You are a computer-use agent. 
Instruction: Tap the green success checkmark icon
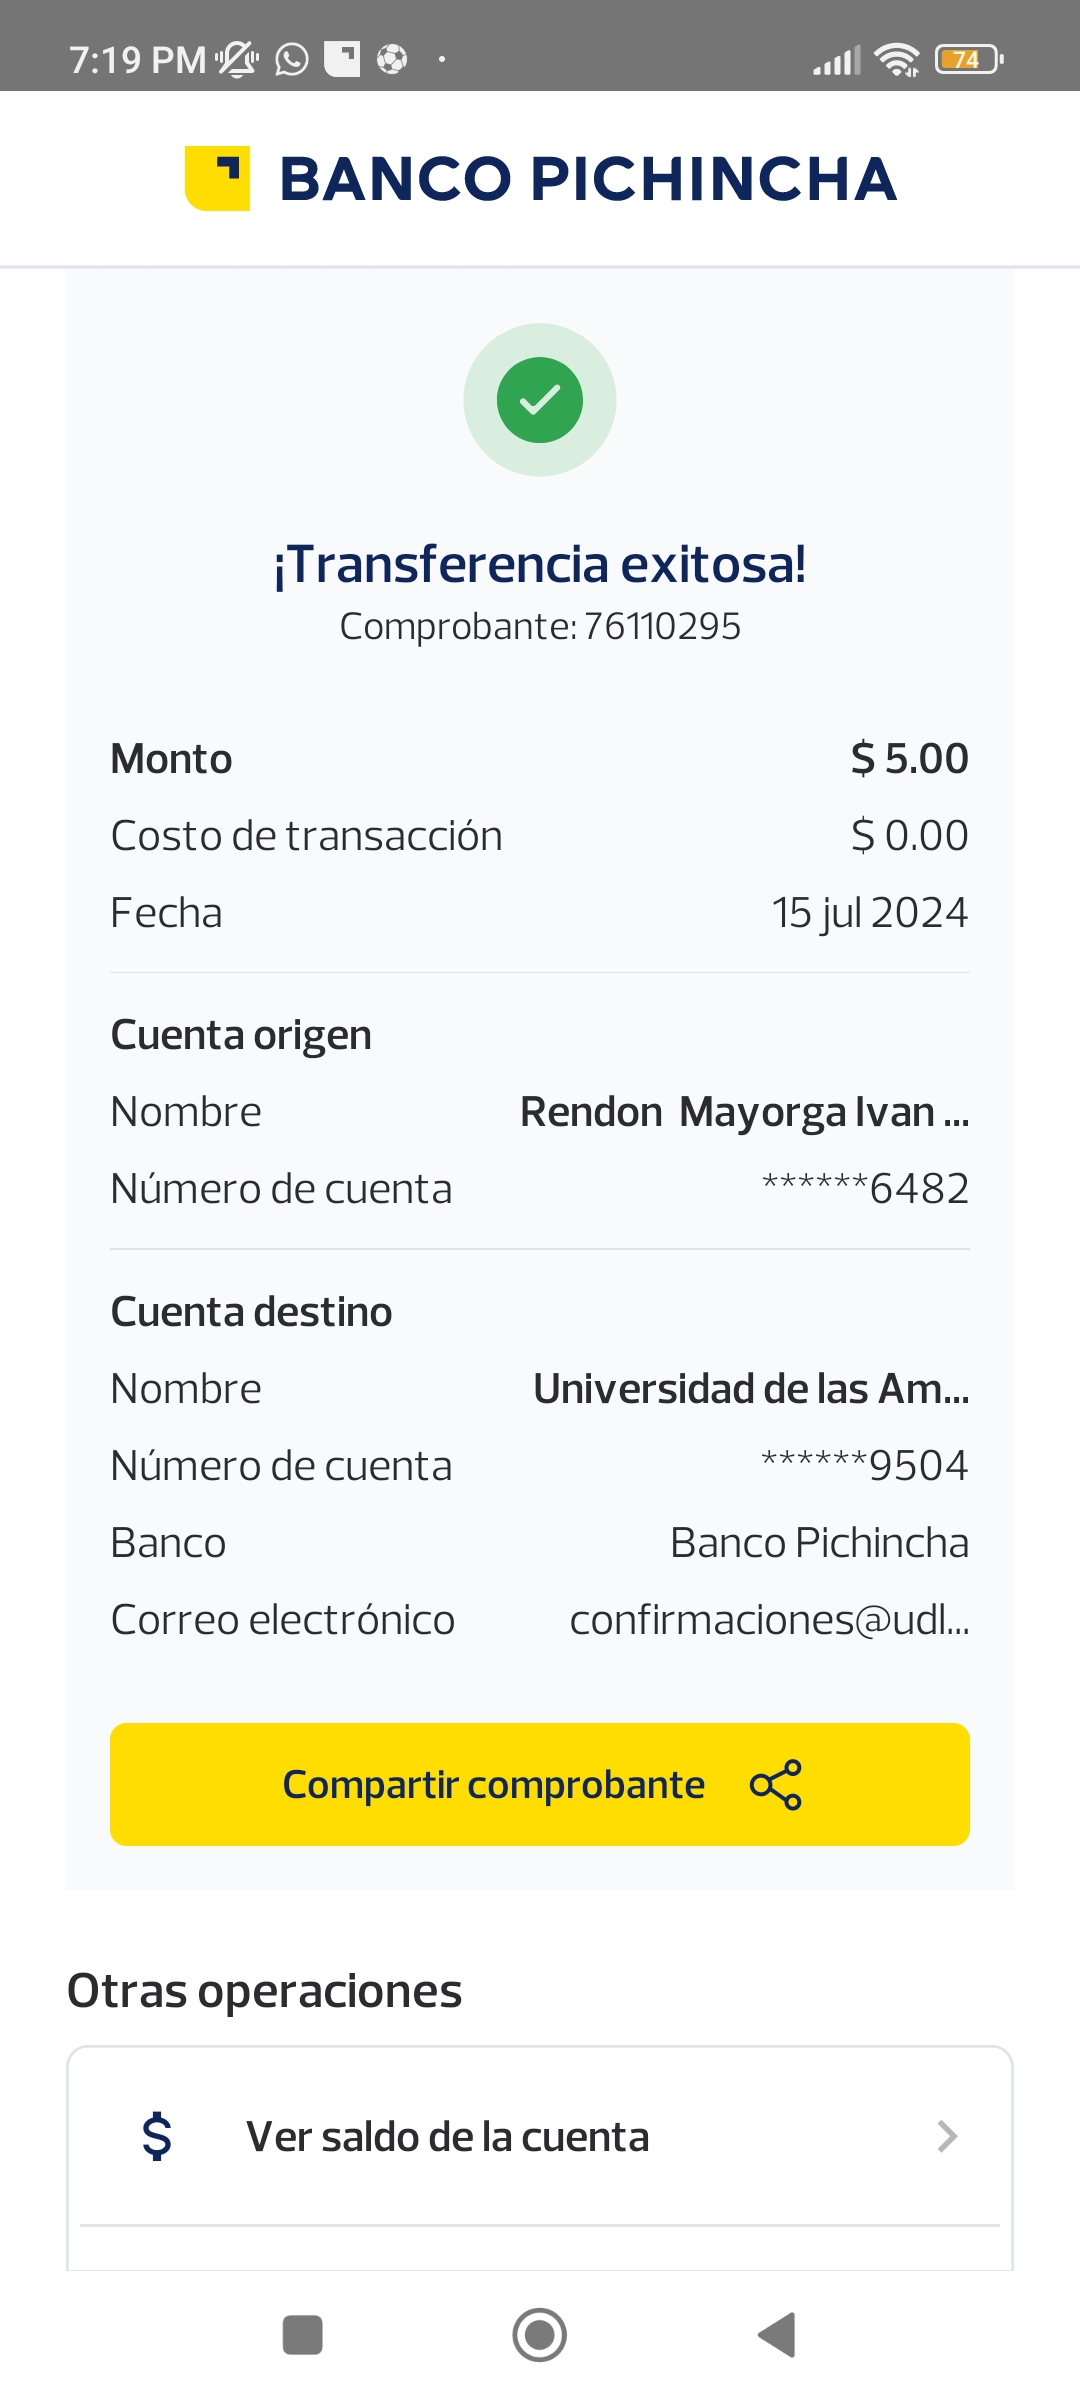[x=540, y=400]
